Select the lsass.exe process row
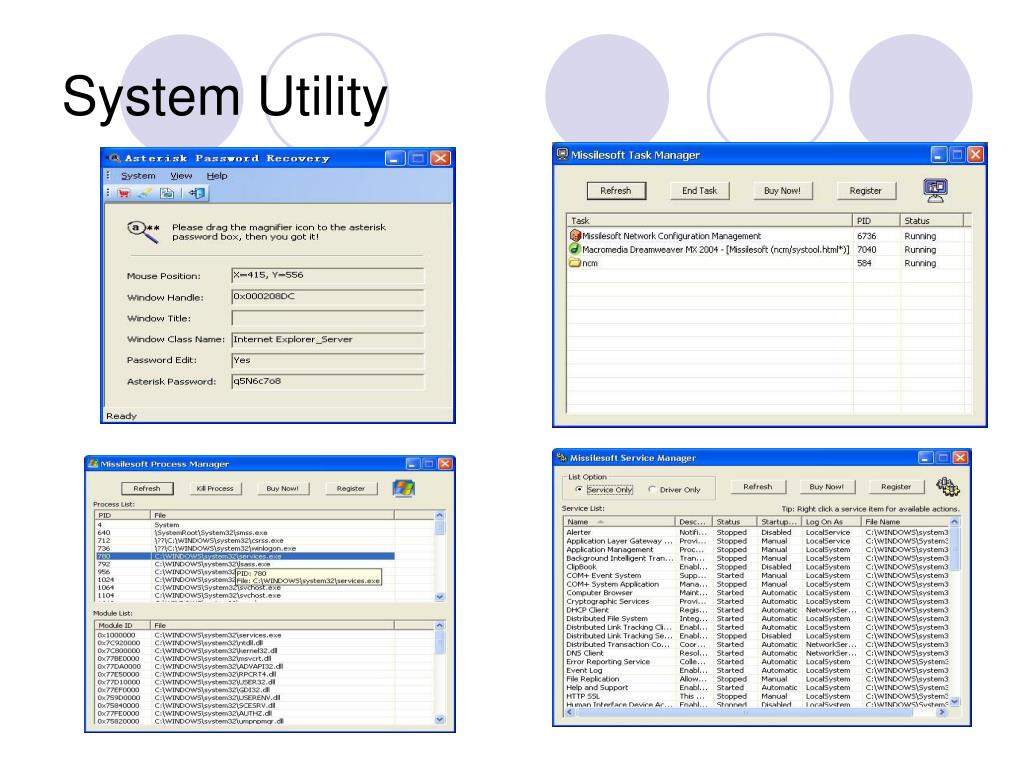 click(244, 564)
